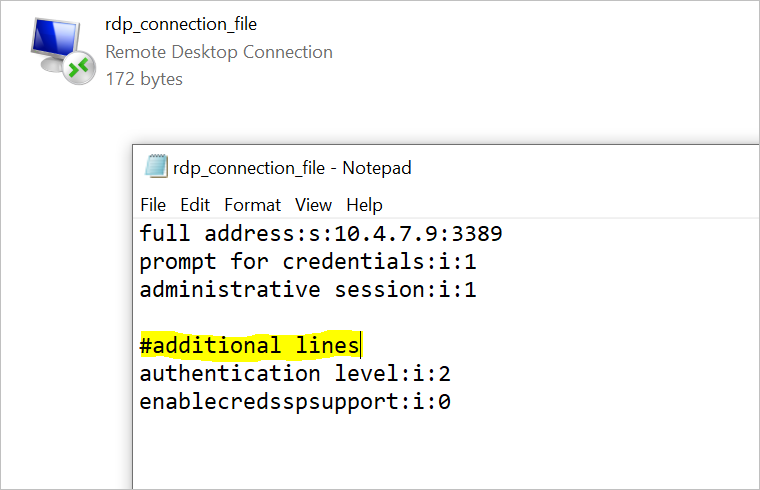Image resolution: width=760 pixels, height=490 pixels.
Task: Place cursor in enablecredsspsupport line
Action: [295, 402]
